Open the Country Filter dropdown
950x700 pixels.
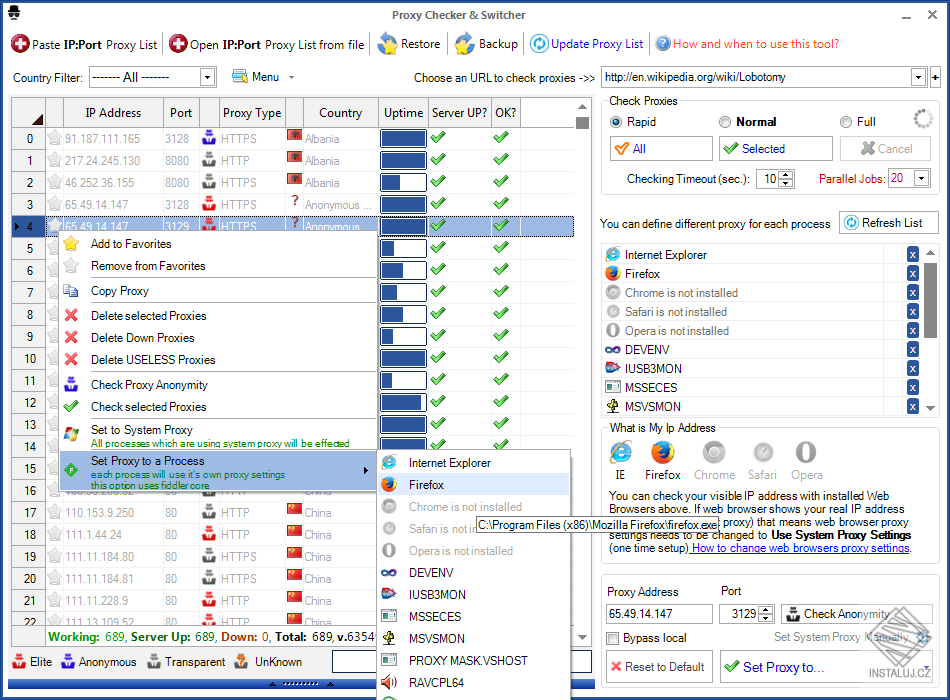[x=207, y=78]
